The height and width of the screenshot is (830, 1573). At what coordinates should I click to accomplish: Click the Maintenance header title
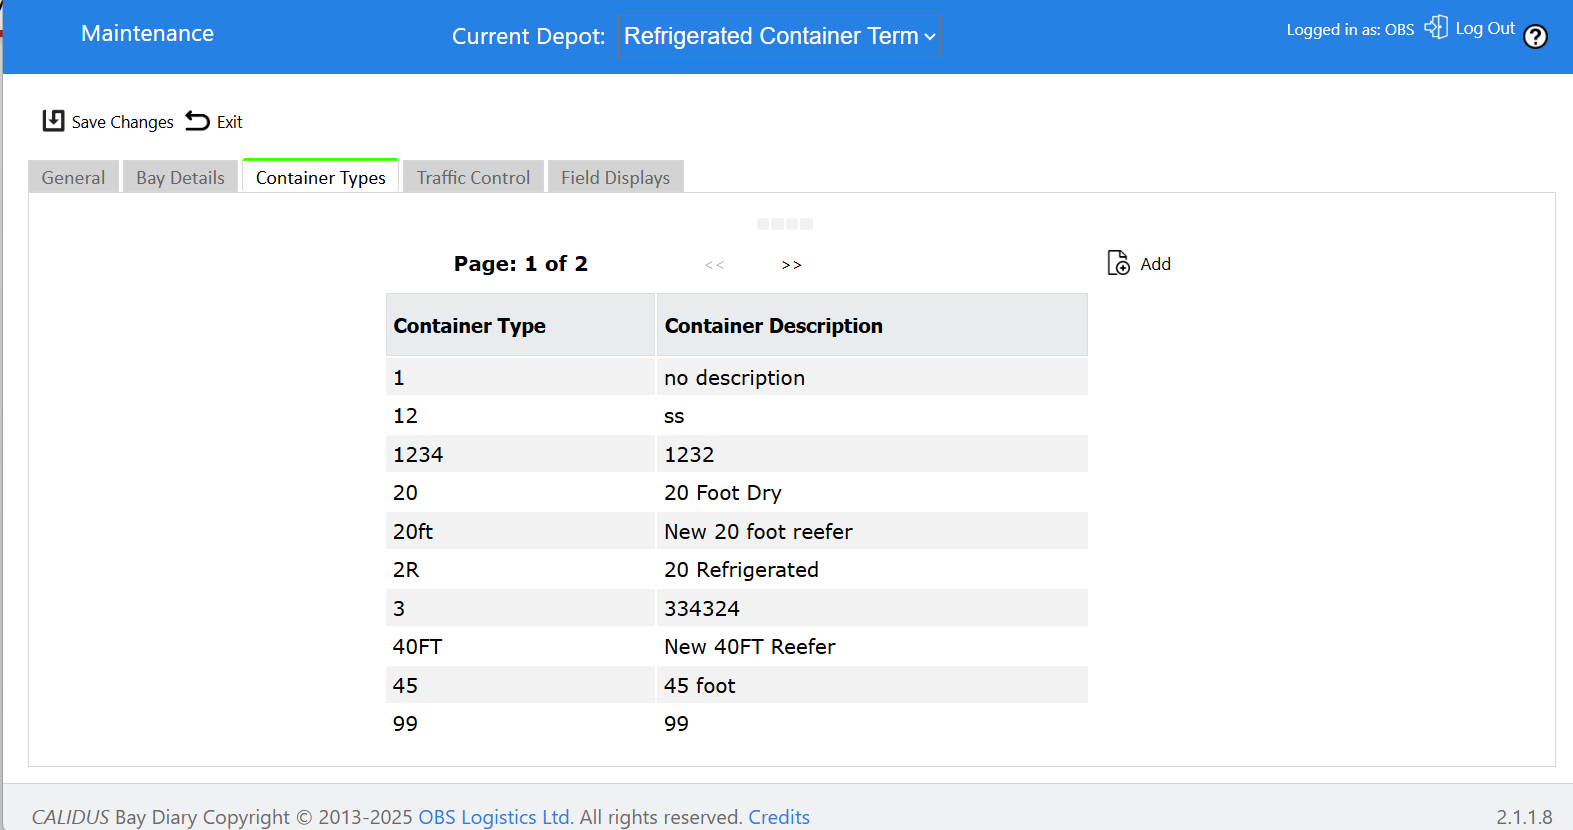pos(147,33)
